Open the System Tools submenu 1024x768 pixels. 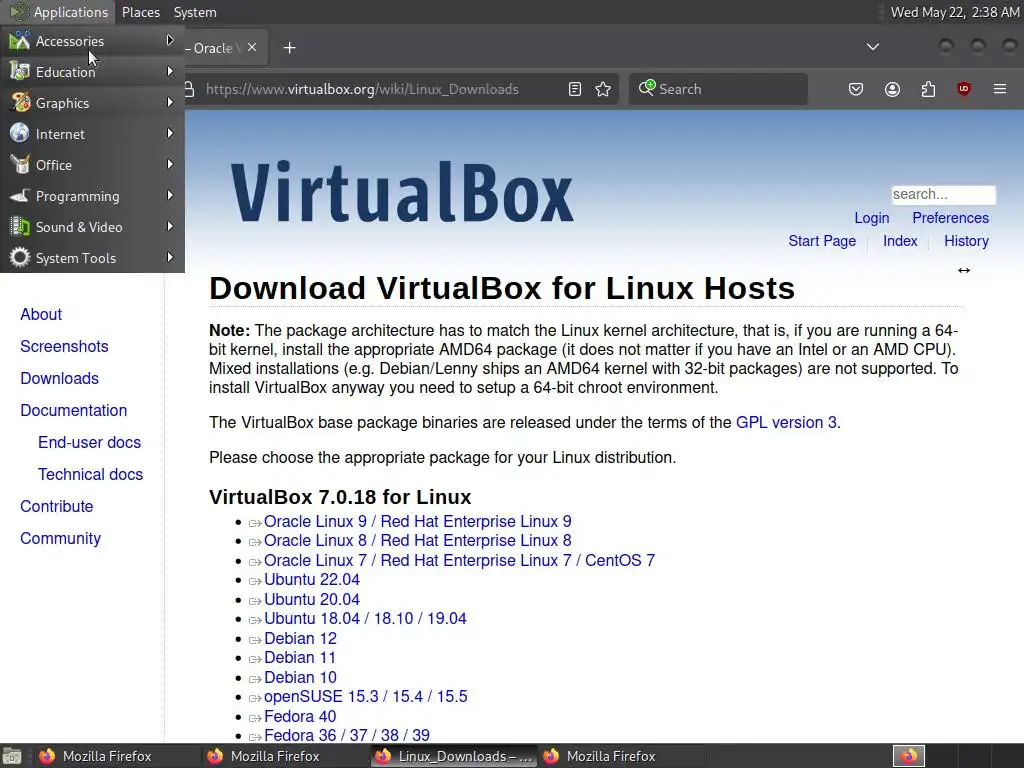coord(92,258)
